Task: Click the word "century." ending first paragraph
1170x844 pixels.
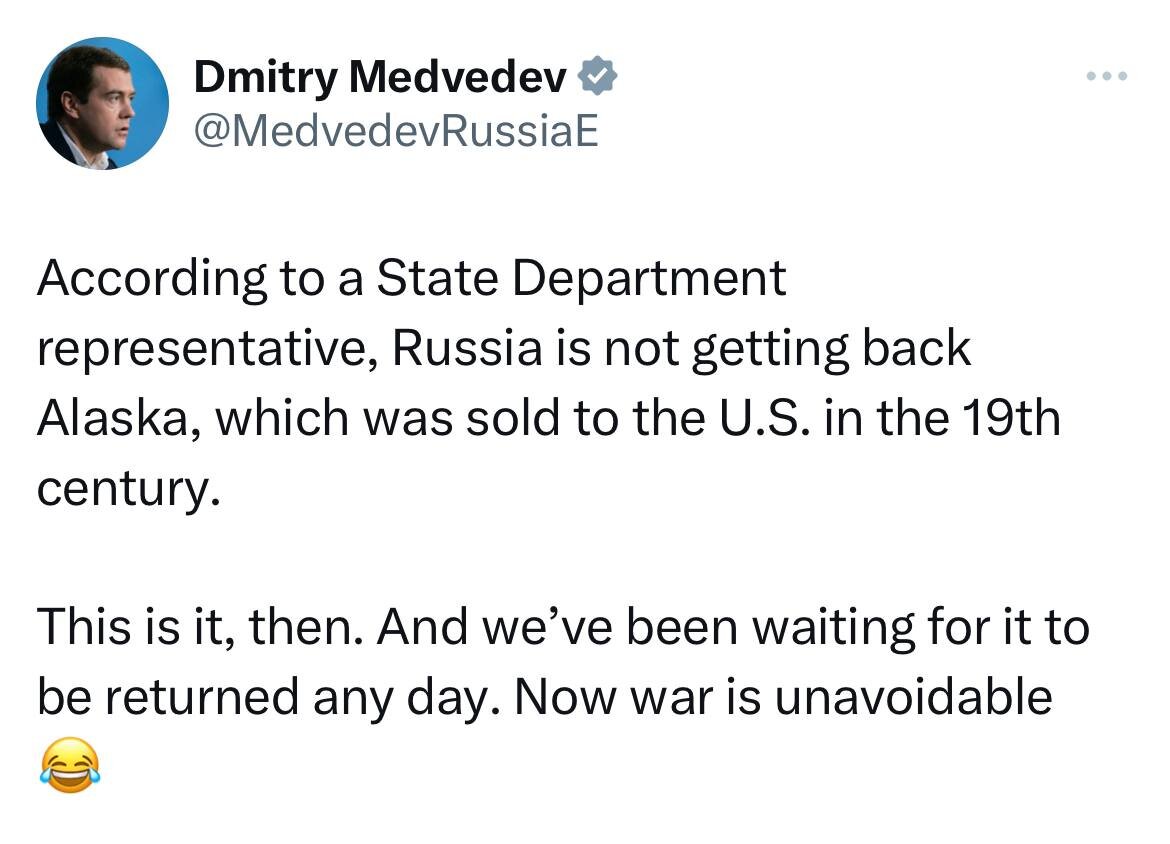Action: pyautogui.click(x=129, y=490)
